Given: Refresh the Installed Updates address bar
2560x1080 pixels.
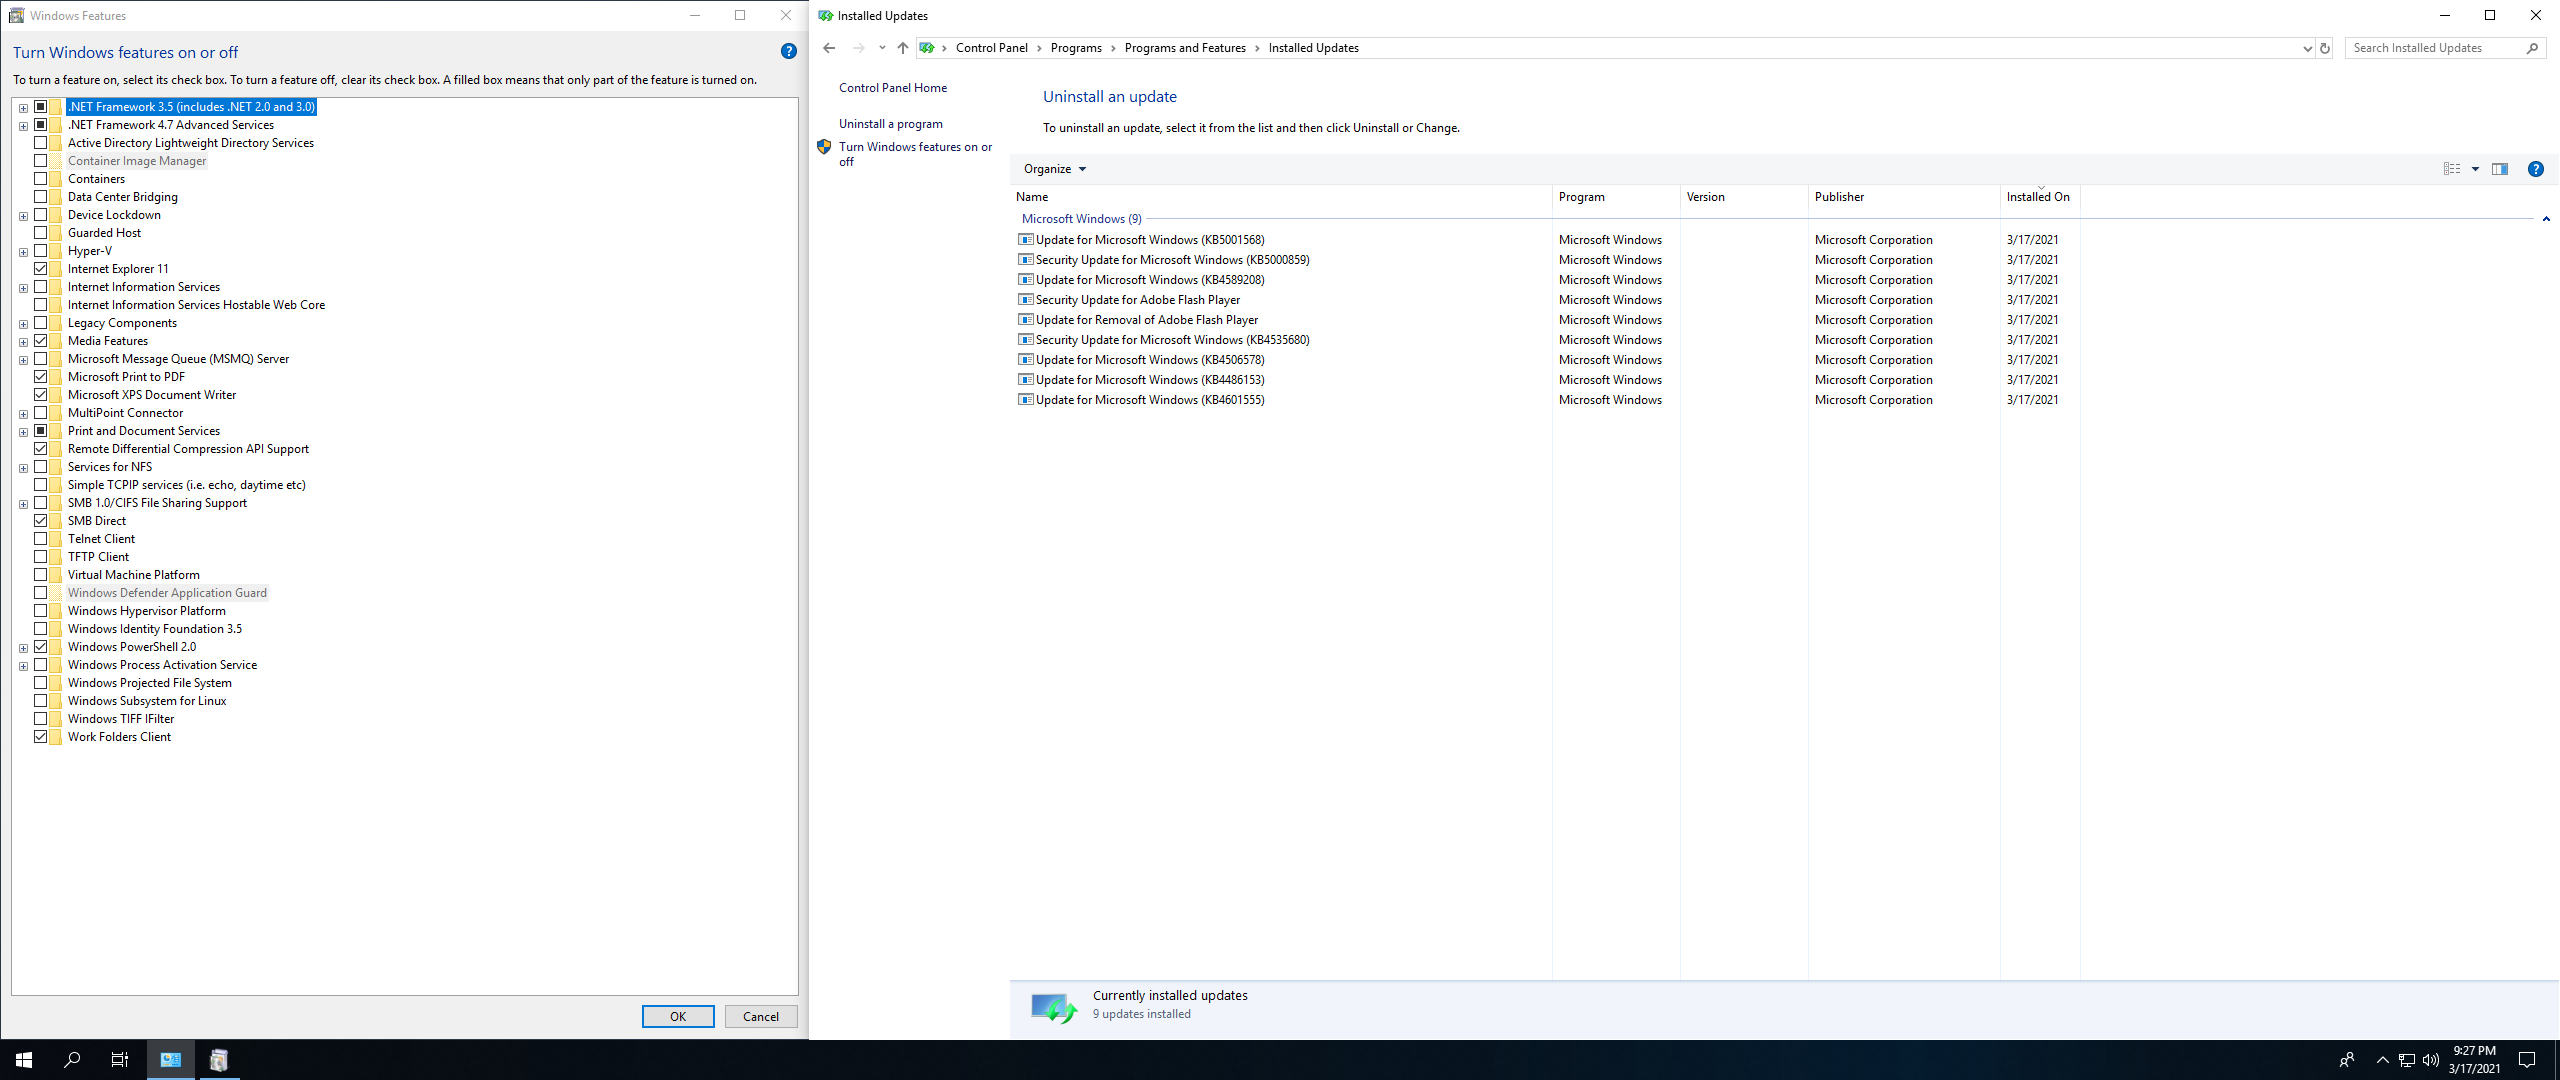Looking at the screenshot, I should (x=2325, y=48).
